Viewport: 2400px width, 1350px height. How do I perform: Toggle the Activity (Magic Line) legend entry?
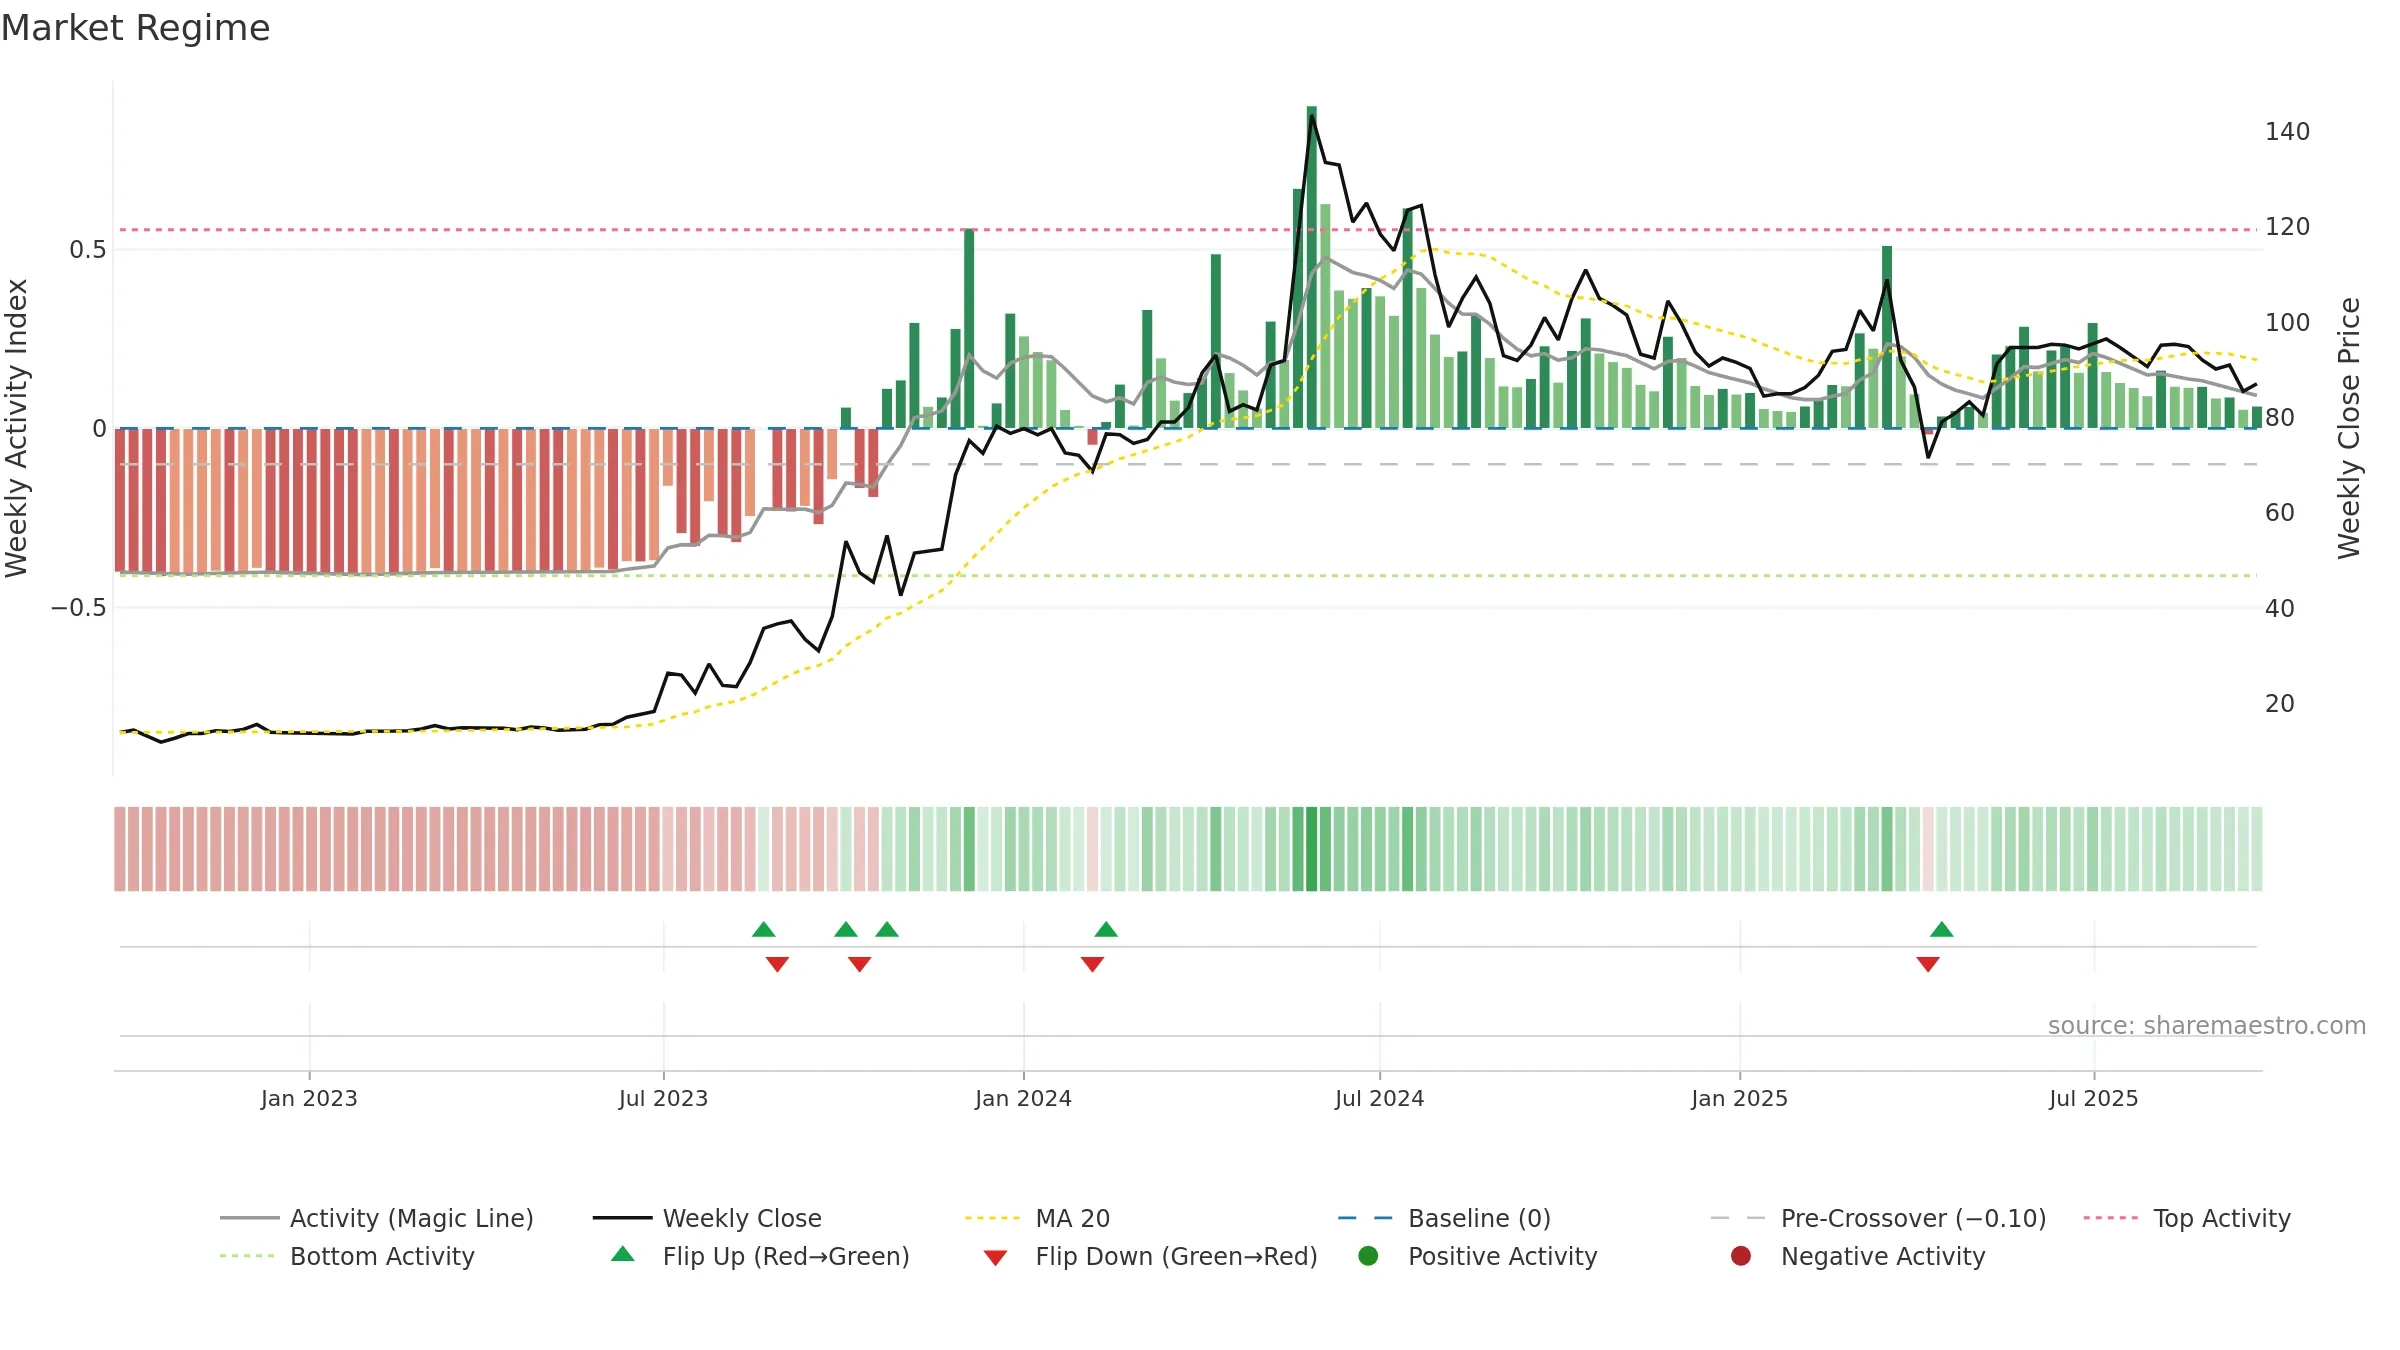377,1218
